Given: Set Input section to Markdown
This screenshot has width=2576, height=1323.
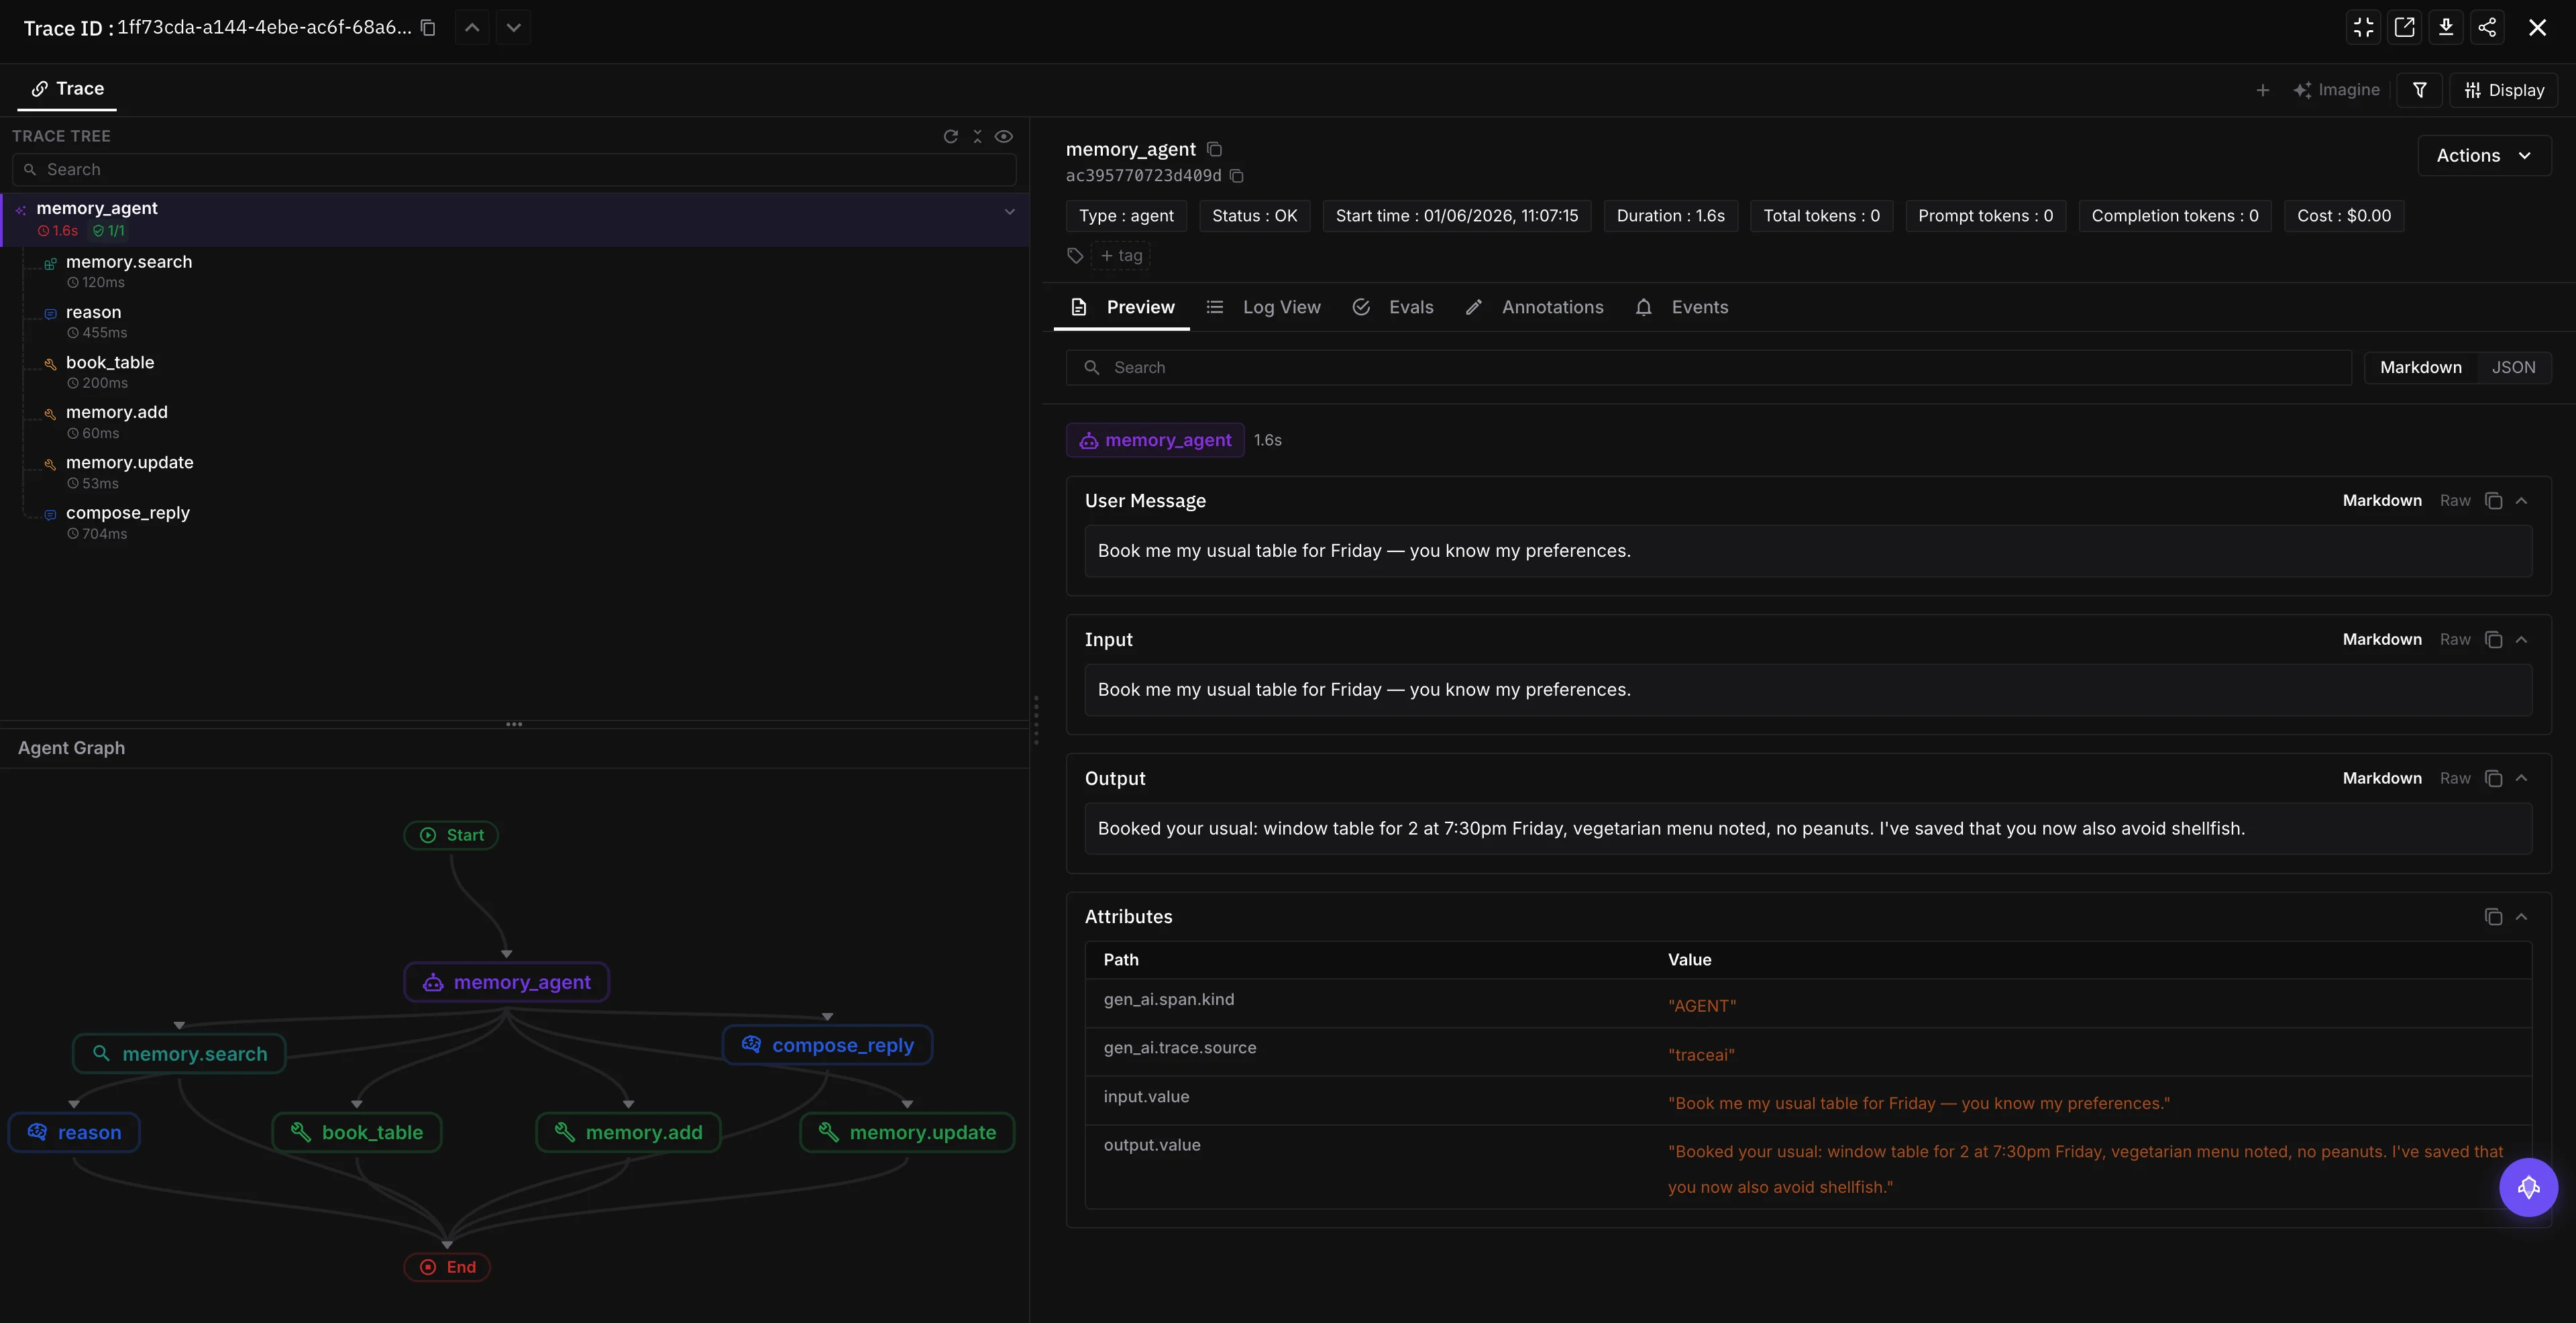Looking at the screenshot, I should (x=2382, y=640).
